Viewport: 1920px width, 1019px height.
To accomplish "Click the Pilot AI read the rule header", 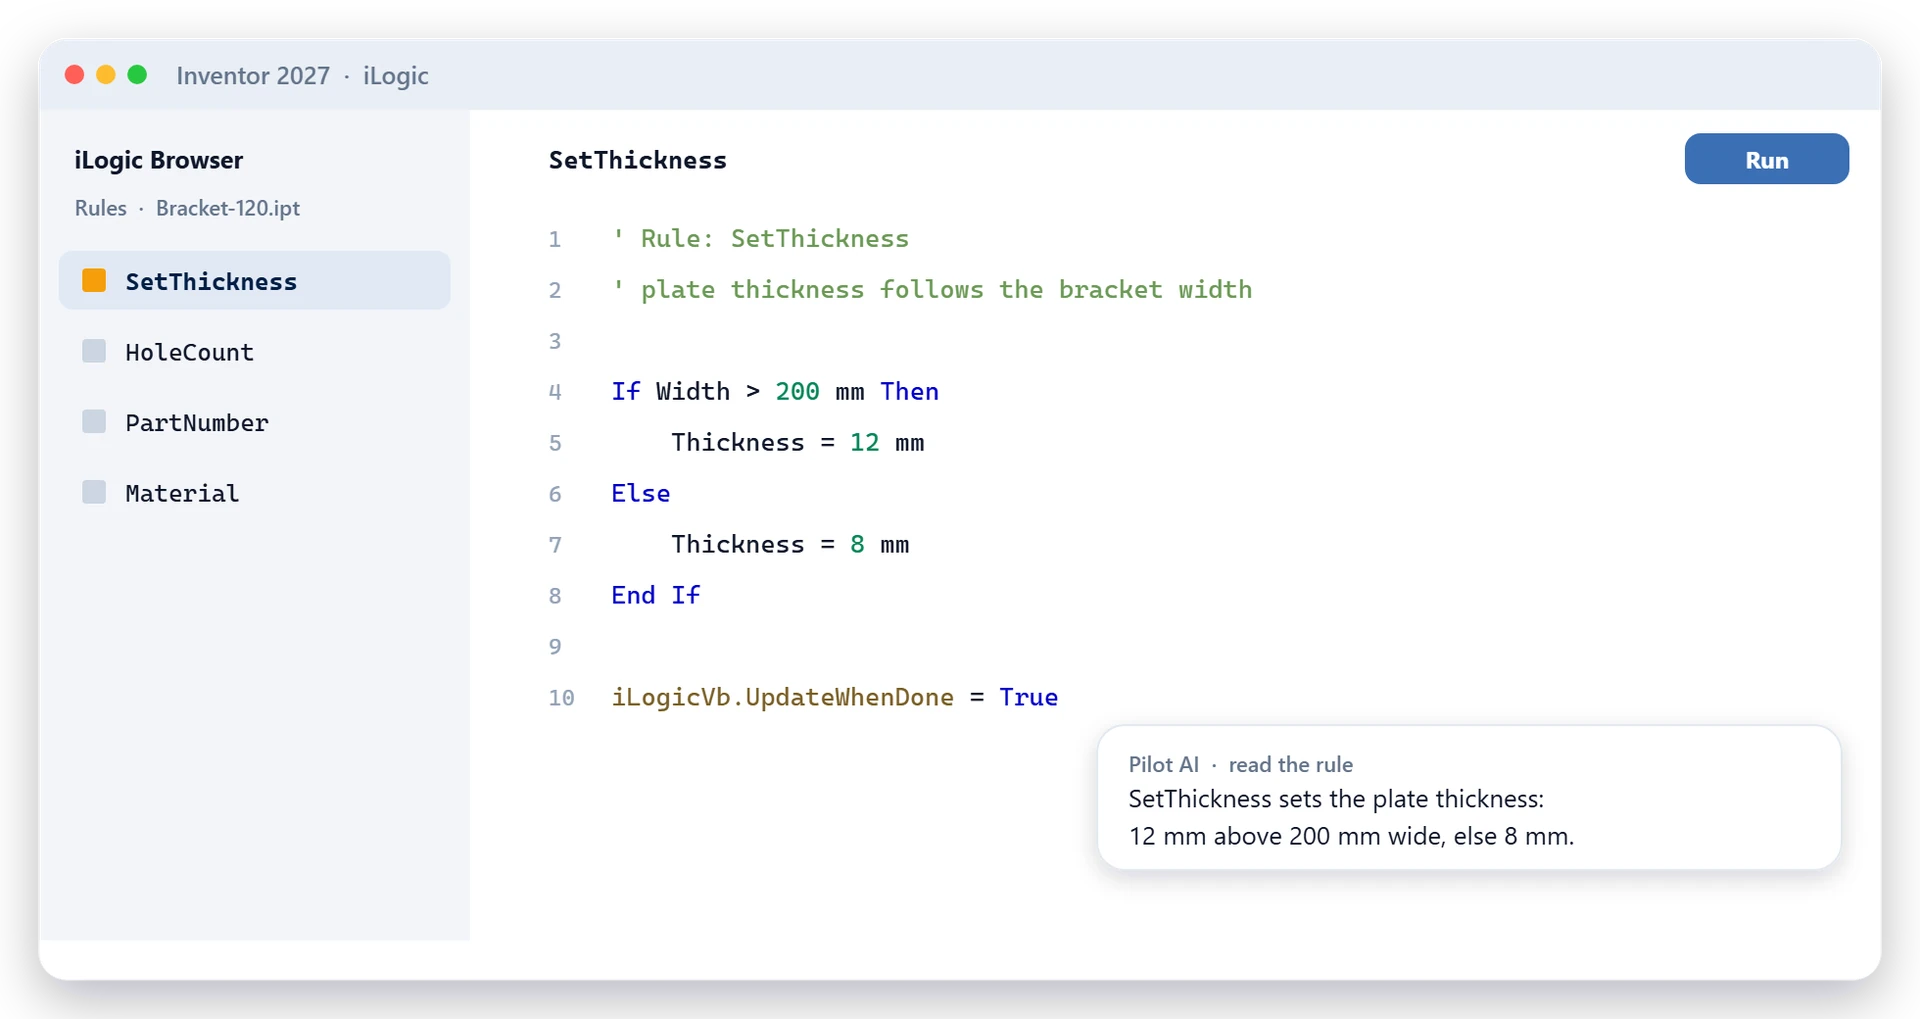I will click(x=1240, y=764).
